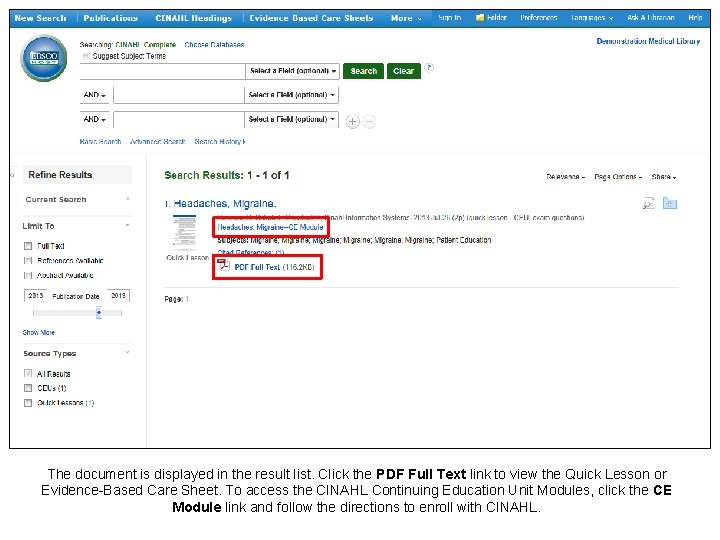Viewport: 720px width, 540px height.
Task: Click Show More under Limit To
Action: coord(39,332)
